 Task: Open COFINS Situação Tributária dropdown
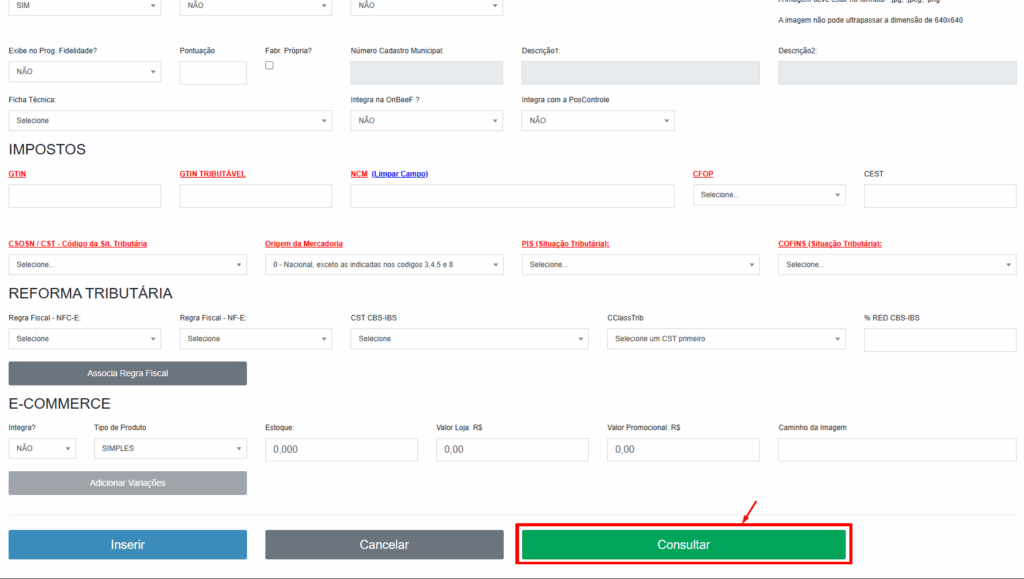point(896,265)
